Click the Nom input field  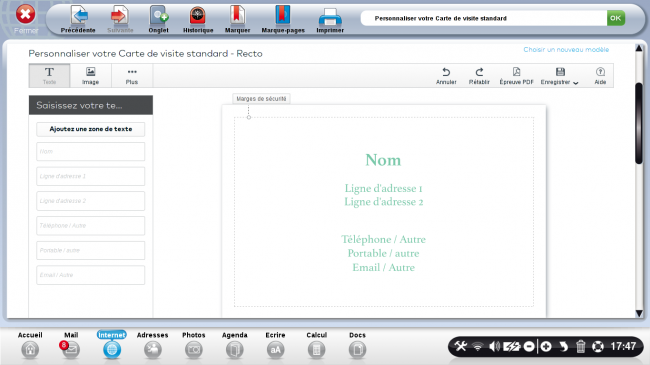point(91,151)
